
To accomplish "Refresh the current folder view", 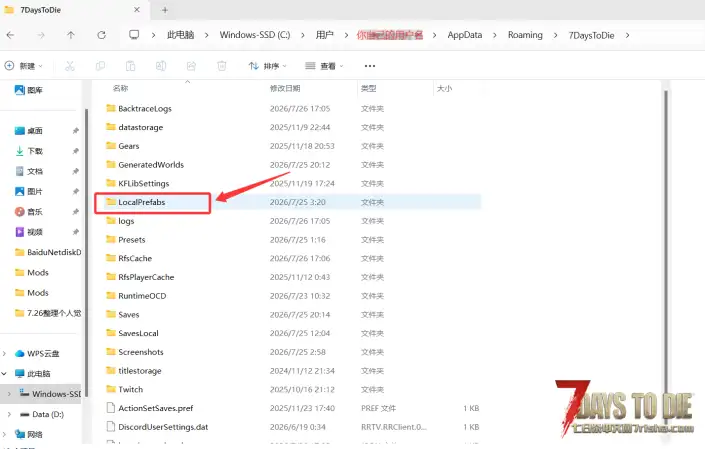I will click(x=102, y=35).
